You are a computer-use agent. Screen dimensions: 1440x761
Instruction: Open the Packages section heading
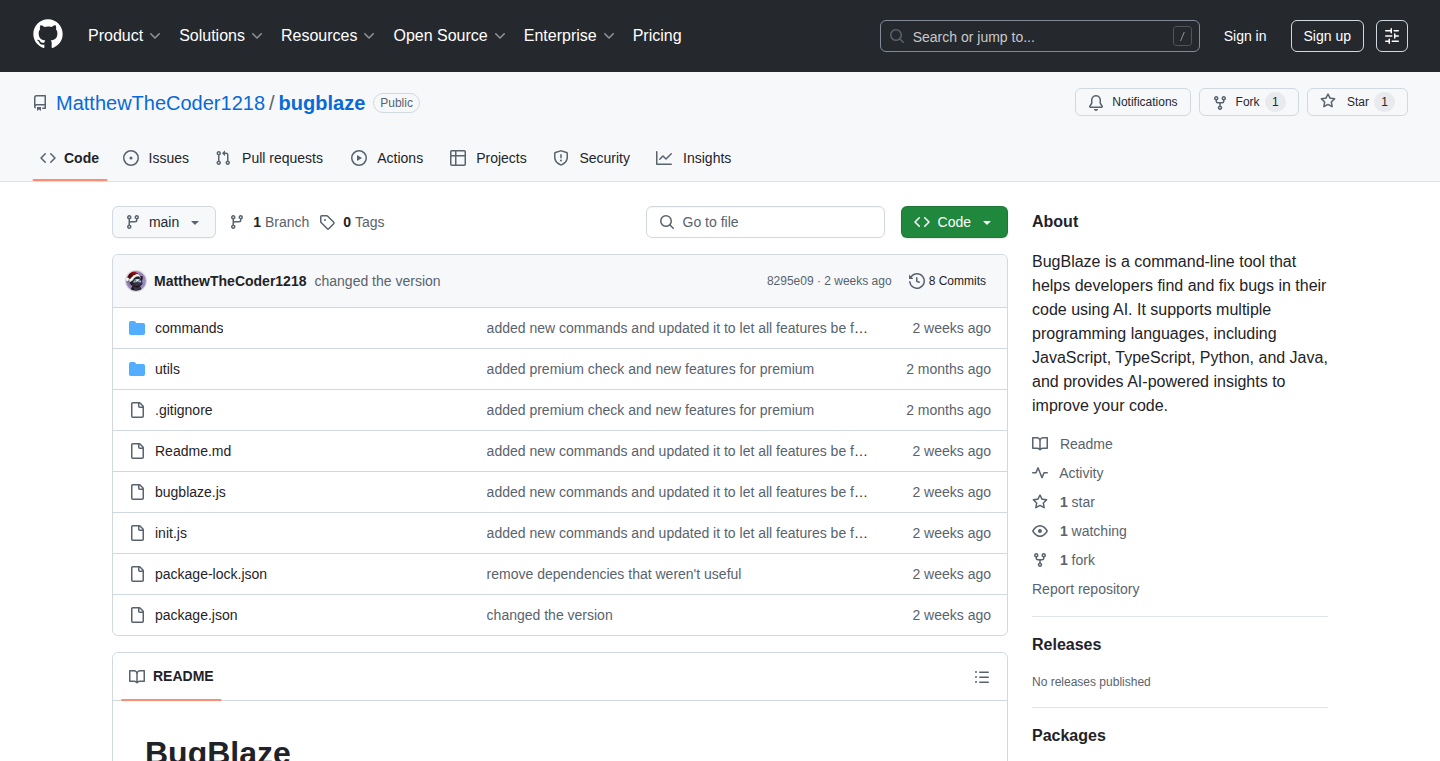(1069, 736)
